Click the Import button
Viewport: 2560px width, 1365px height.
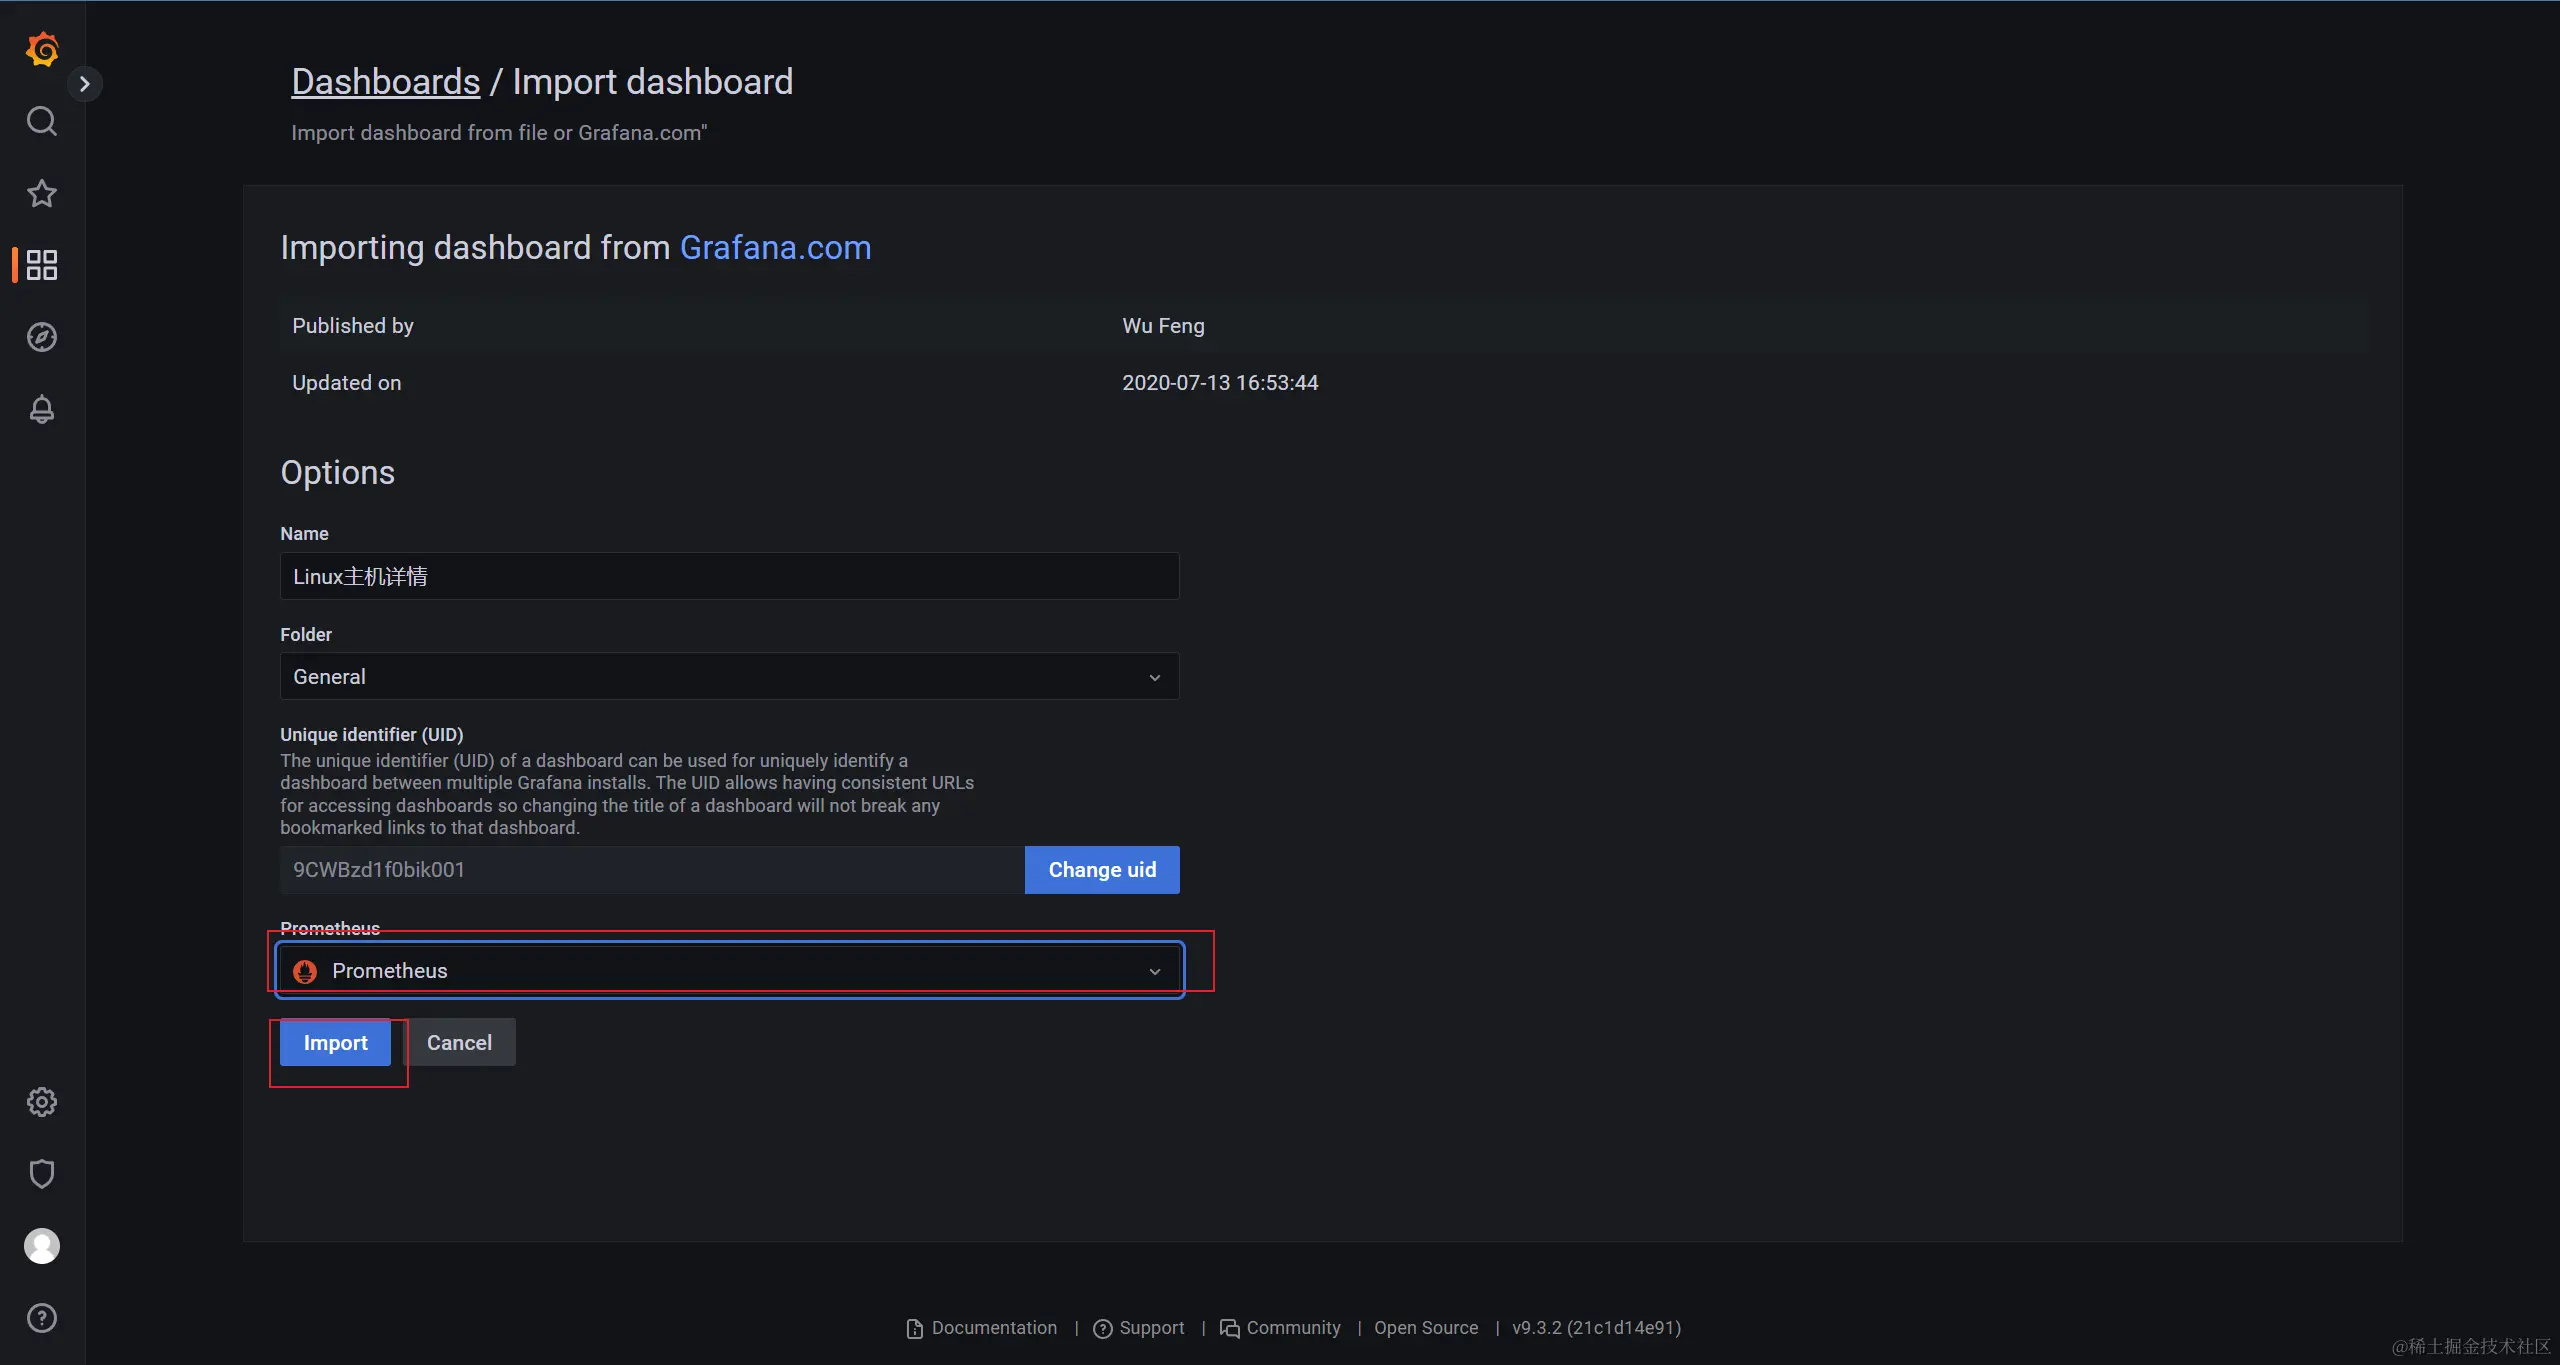(x=335, y=1043)
